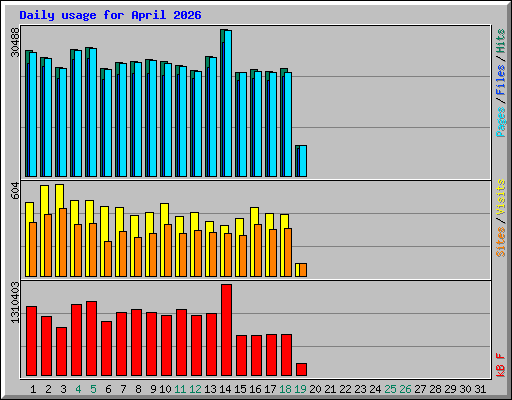Viewport: 512px width, 400px height.
Task: Click the tallest cyan hits bar for day 14
Action: click(228, 103)
